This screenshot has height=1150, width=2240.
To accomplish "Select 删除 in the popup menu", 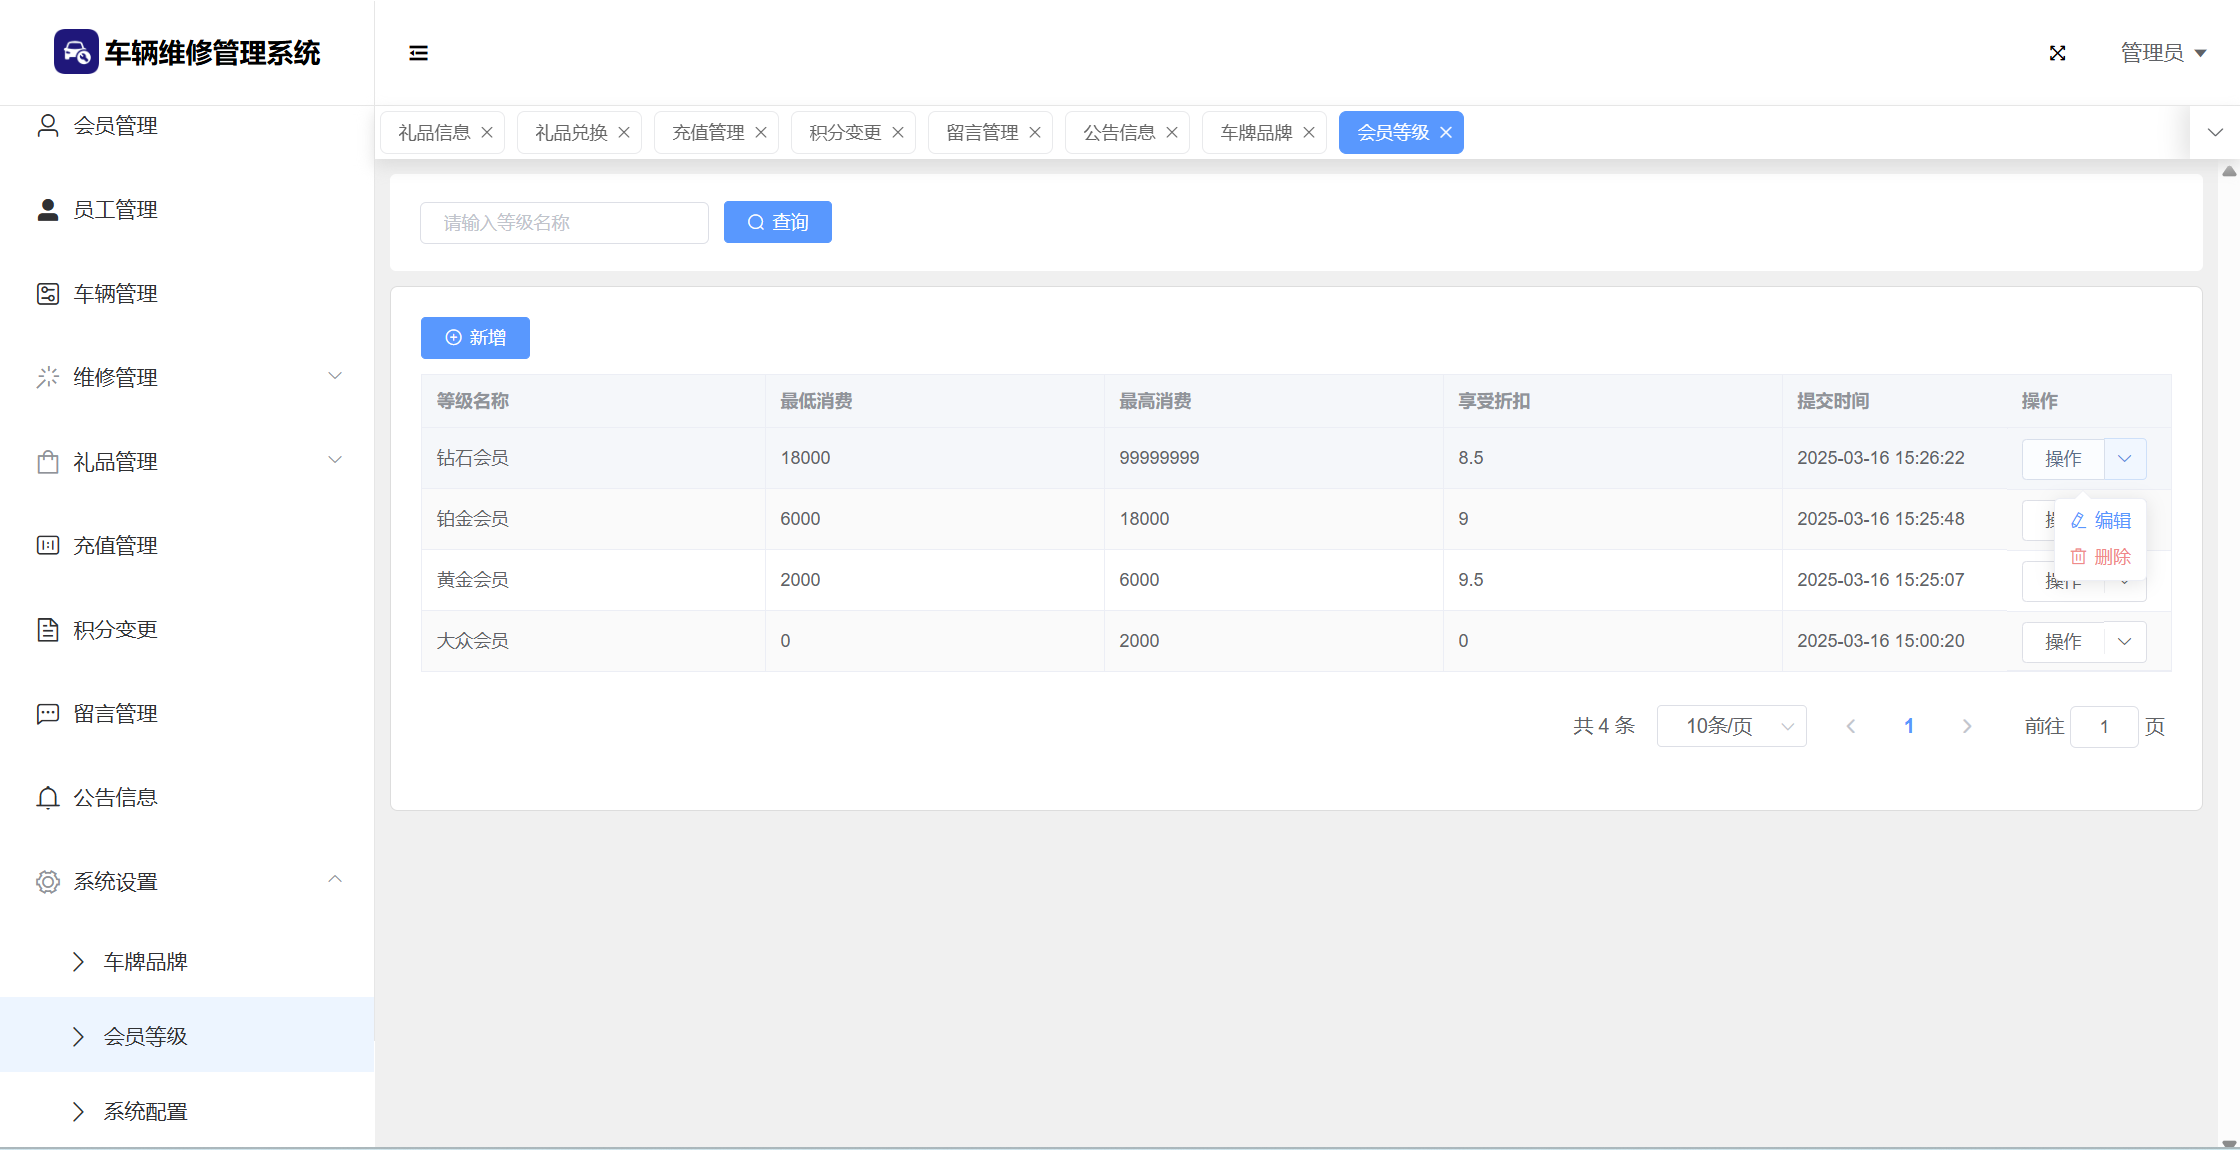I will pos(2101,557).
